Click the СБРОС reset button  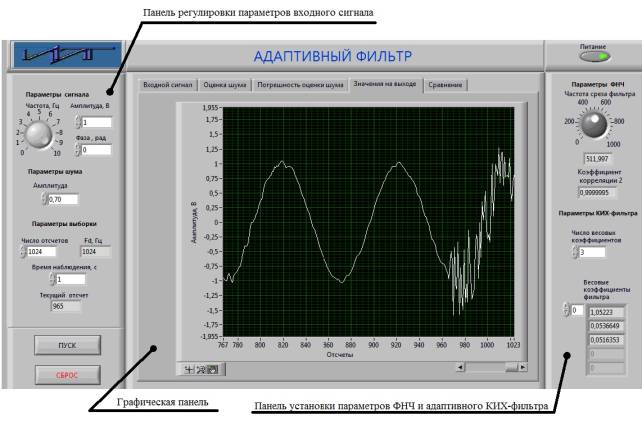click(x=68, y=375)
